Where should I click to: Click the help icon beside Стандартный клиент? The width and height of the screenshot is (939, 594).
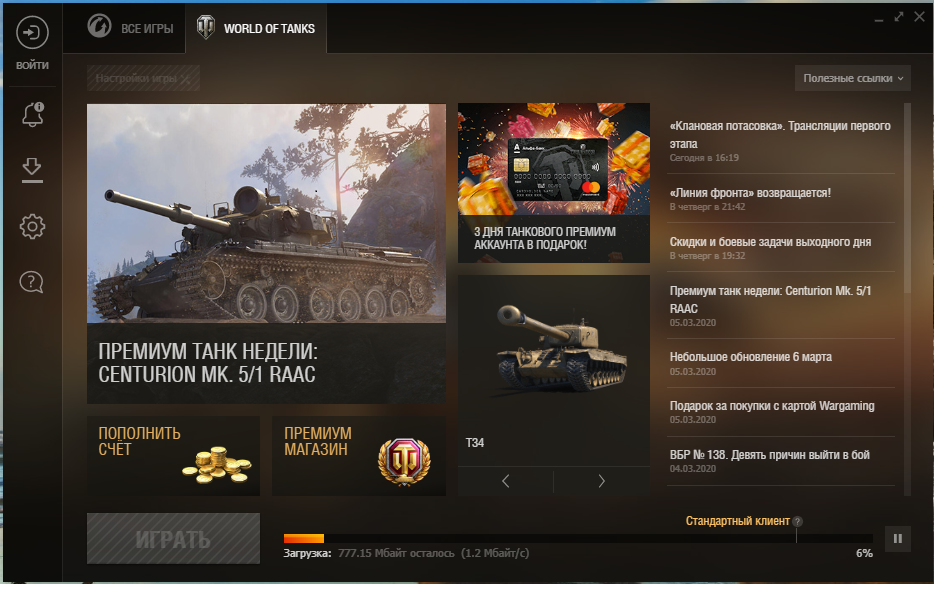click(x=797, y=522)
